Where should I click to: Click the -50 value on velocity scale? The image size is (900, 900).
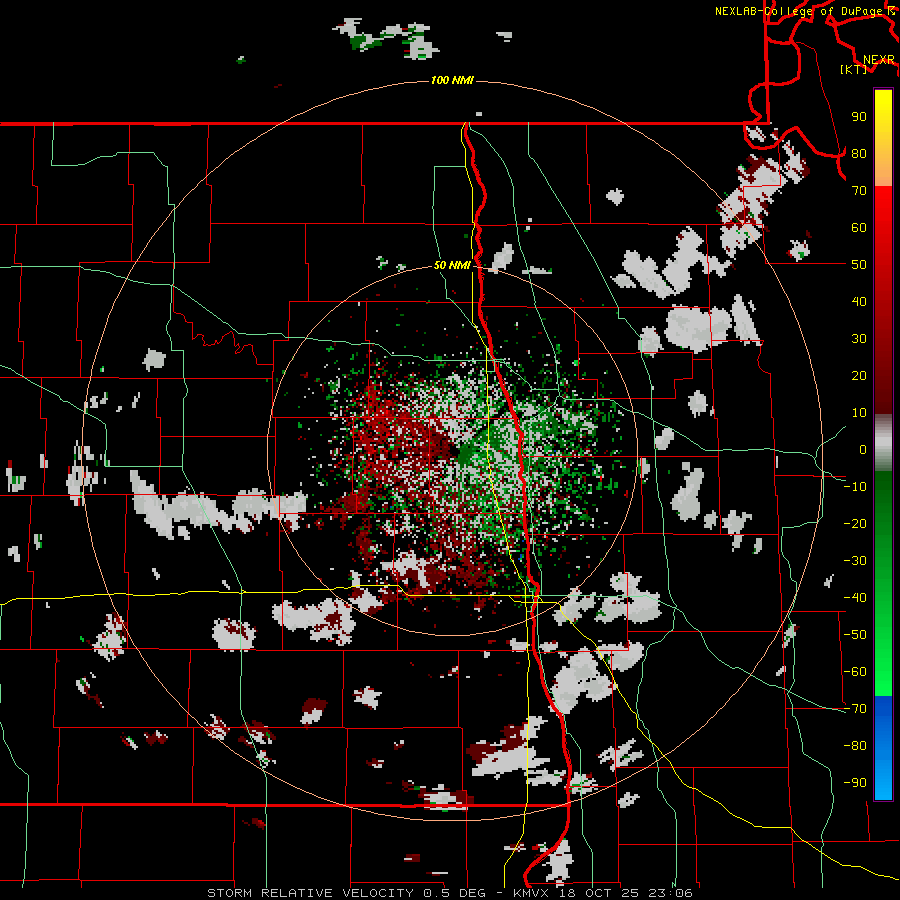tap(855, 635)
